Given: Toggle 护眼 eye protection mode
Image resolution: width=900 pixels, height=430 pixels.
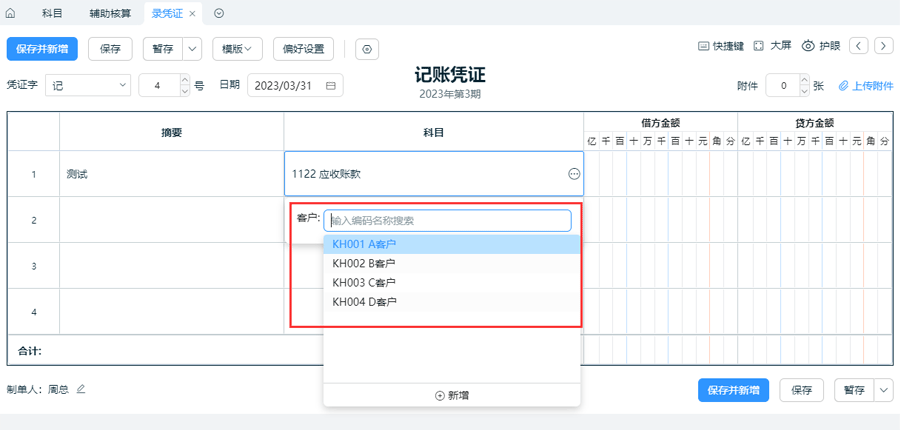Looking at the screenshot, I should click(x=821, y=46).
